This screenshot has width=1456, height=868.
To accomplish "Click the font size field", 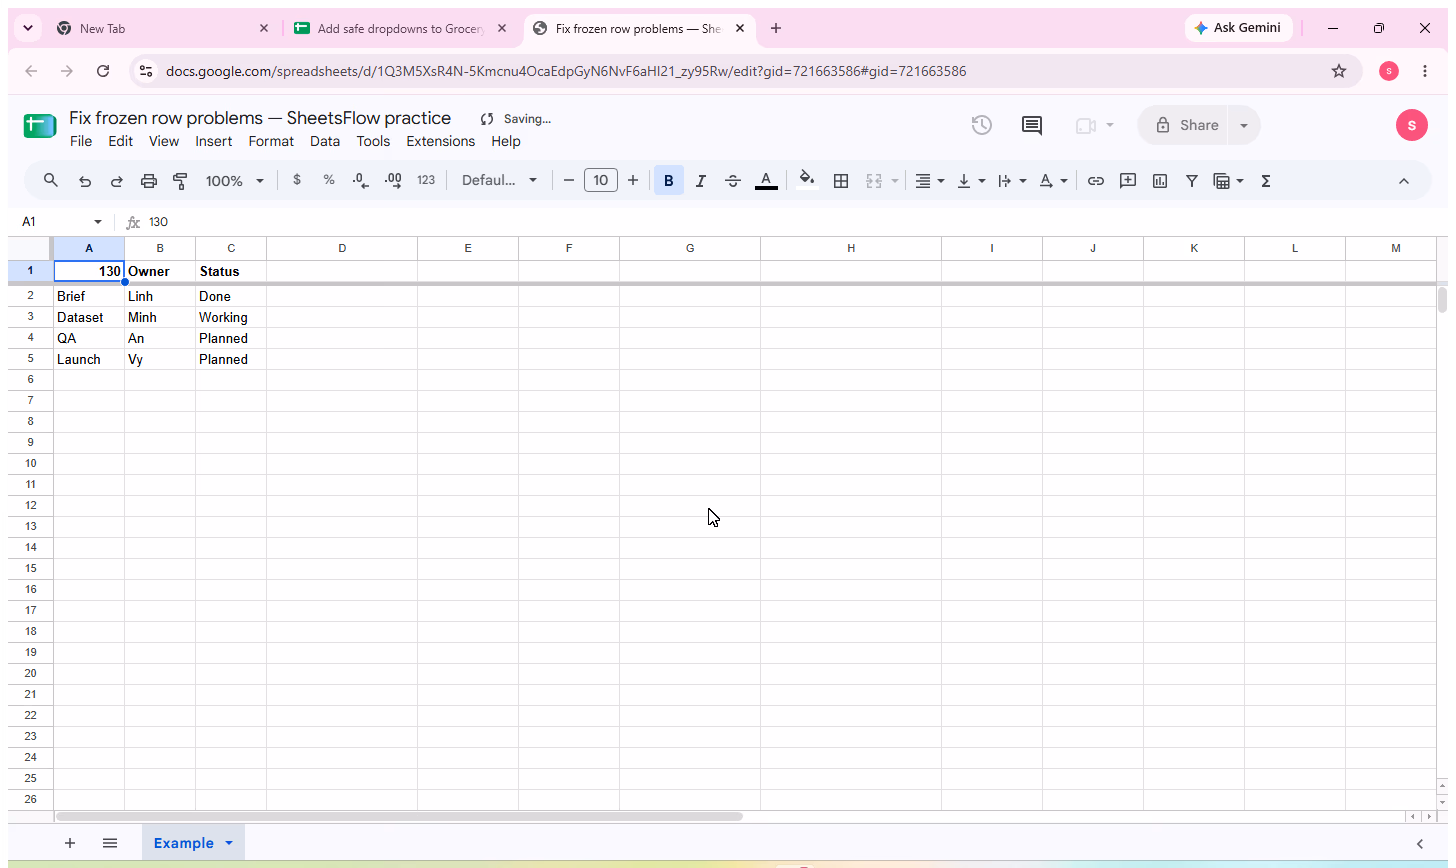I will click(x=601, y=181).
